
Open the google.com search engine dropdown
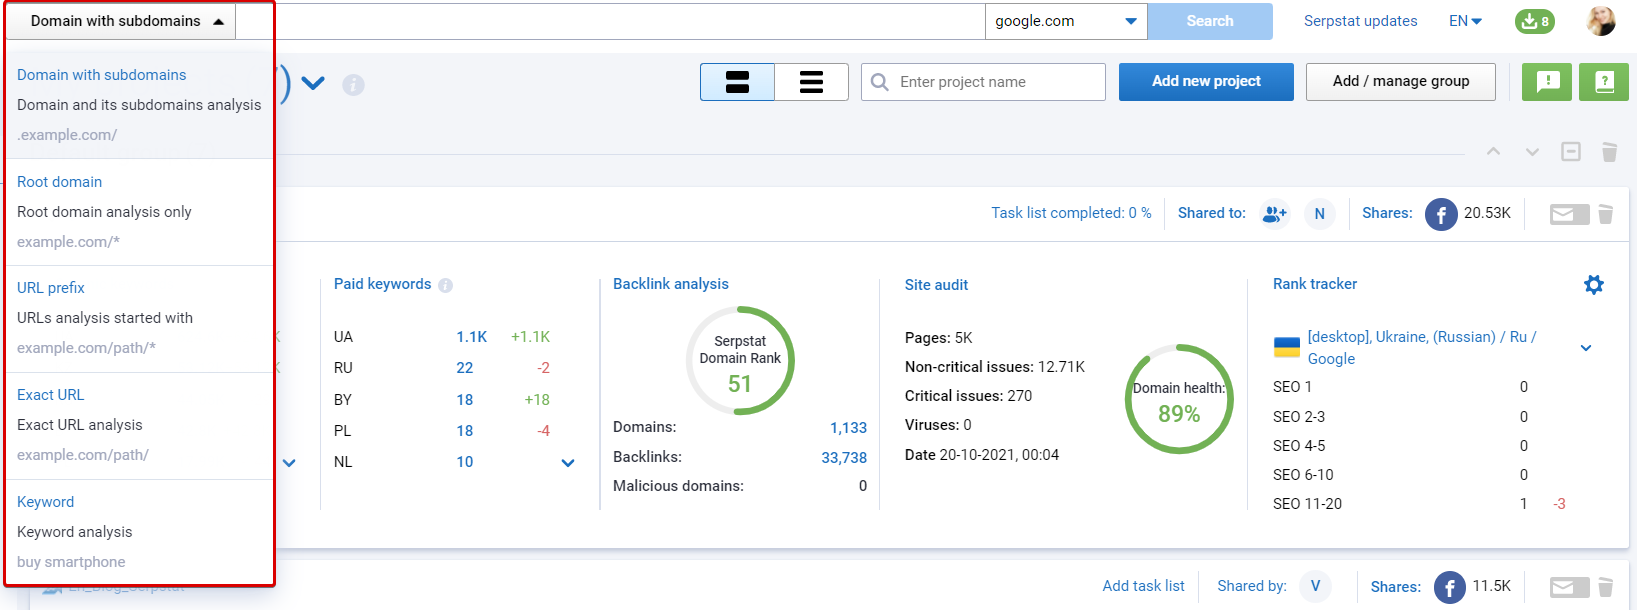click(1065, 21)
